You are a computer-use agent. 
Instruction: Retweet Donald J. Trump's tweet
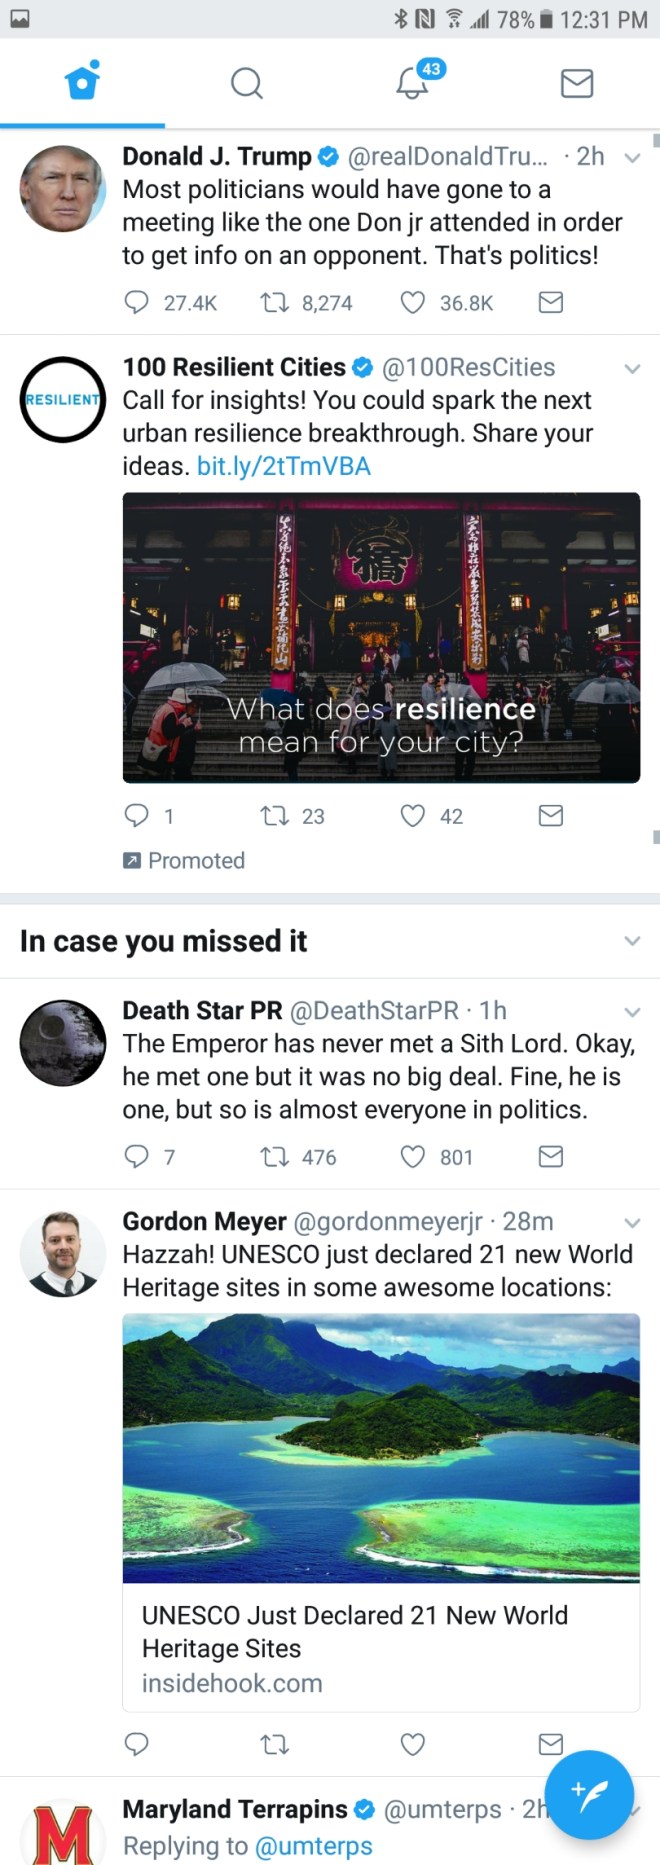pos(274,302)
